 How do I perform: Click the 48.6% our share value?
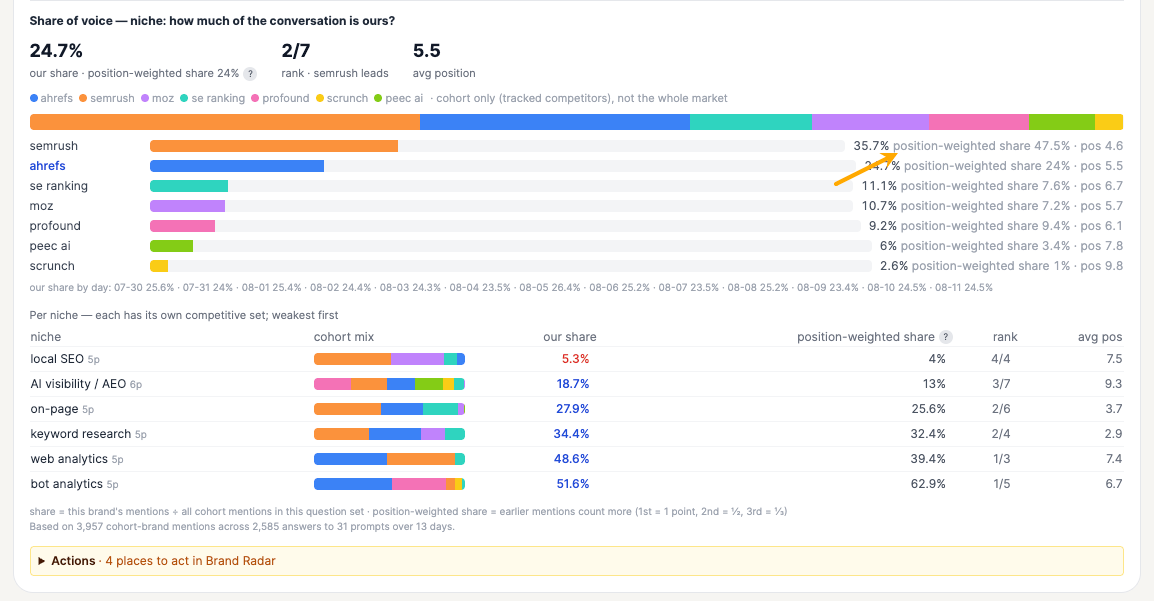click(x=571, y=459)
